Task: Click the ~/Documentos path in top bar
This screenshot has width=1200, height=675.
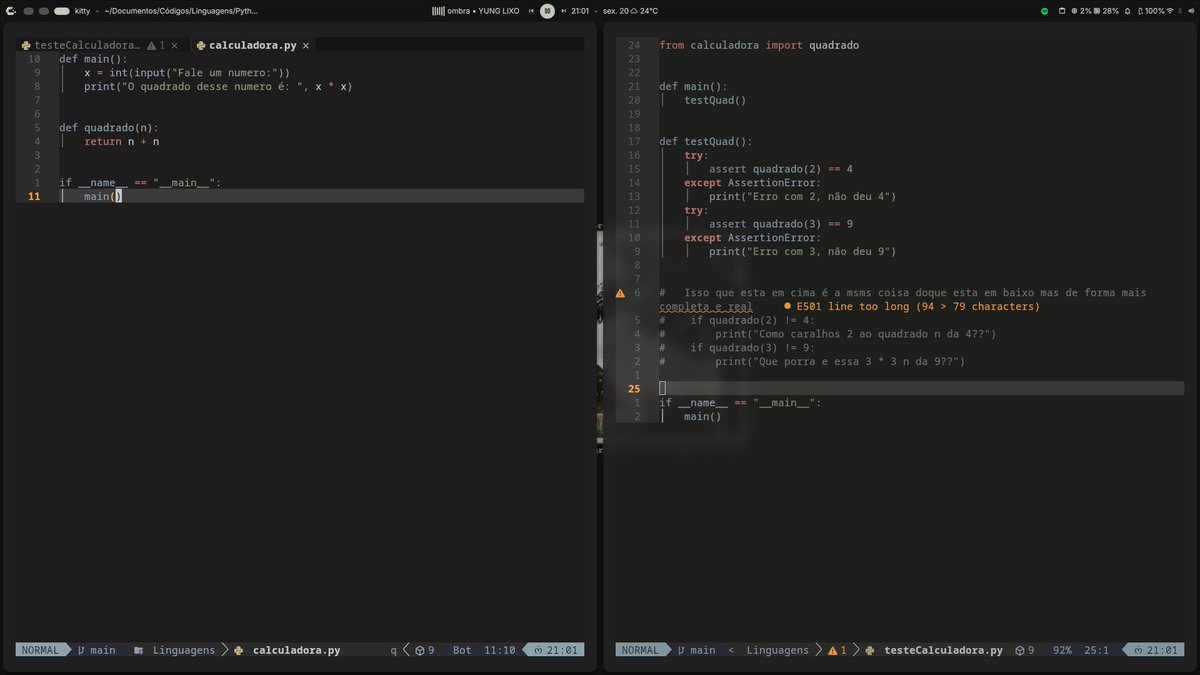Action: pyautogui.click(x=181, y=10)
